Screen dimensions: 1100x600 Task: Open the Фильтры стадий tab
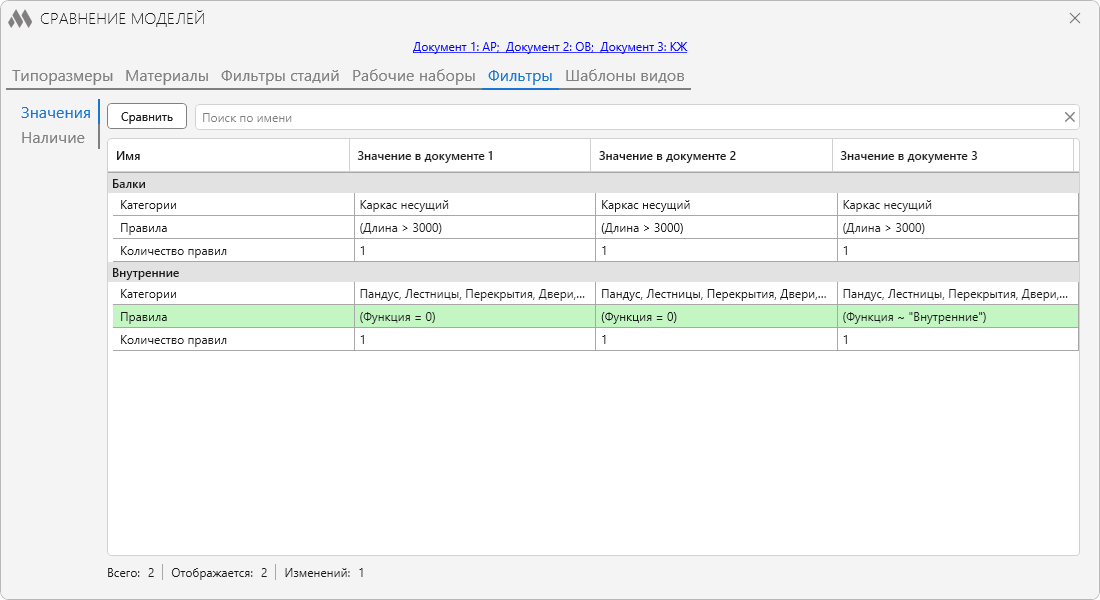pos(280,76)
